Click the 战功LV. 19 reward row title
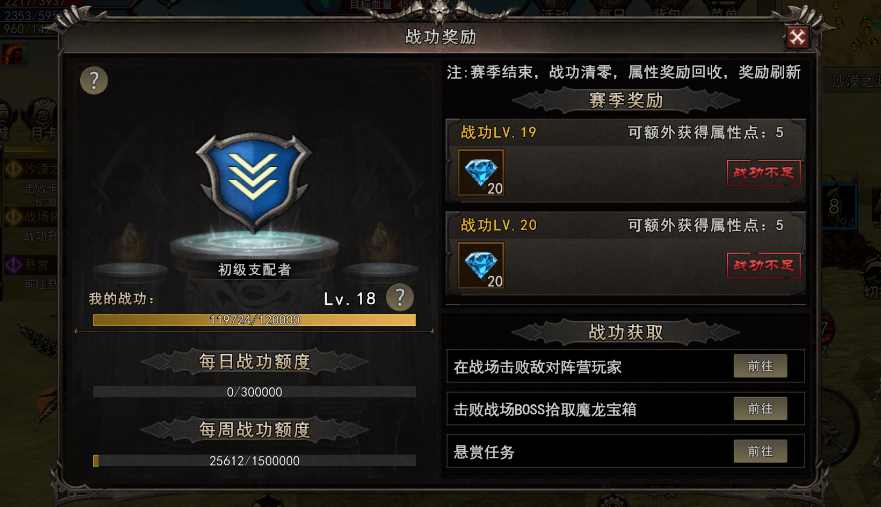Image resolution: width=881 pixels, height=507 pixels. pyautogui.click(x=499, y=133)
